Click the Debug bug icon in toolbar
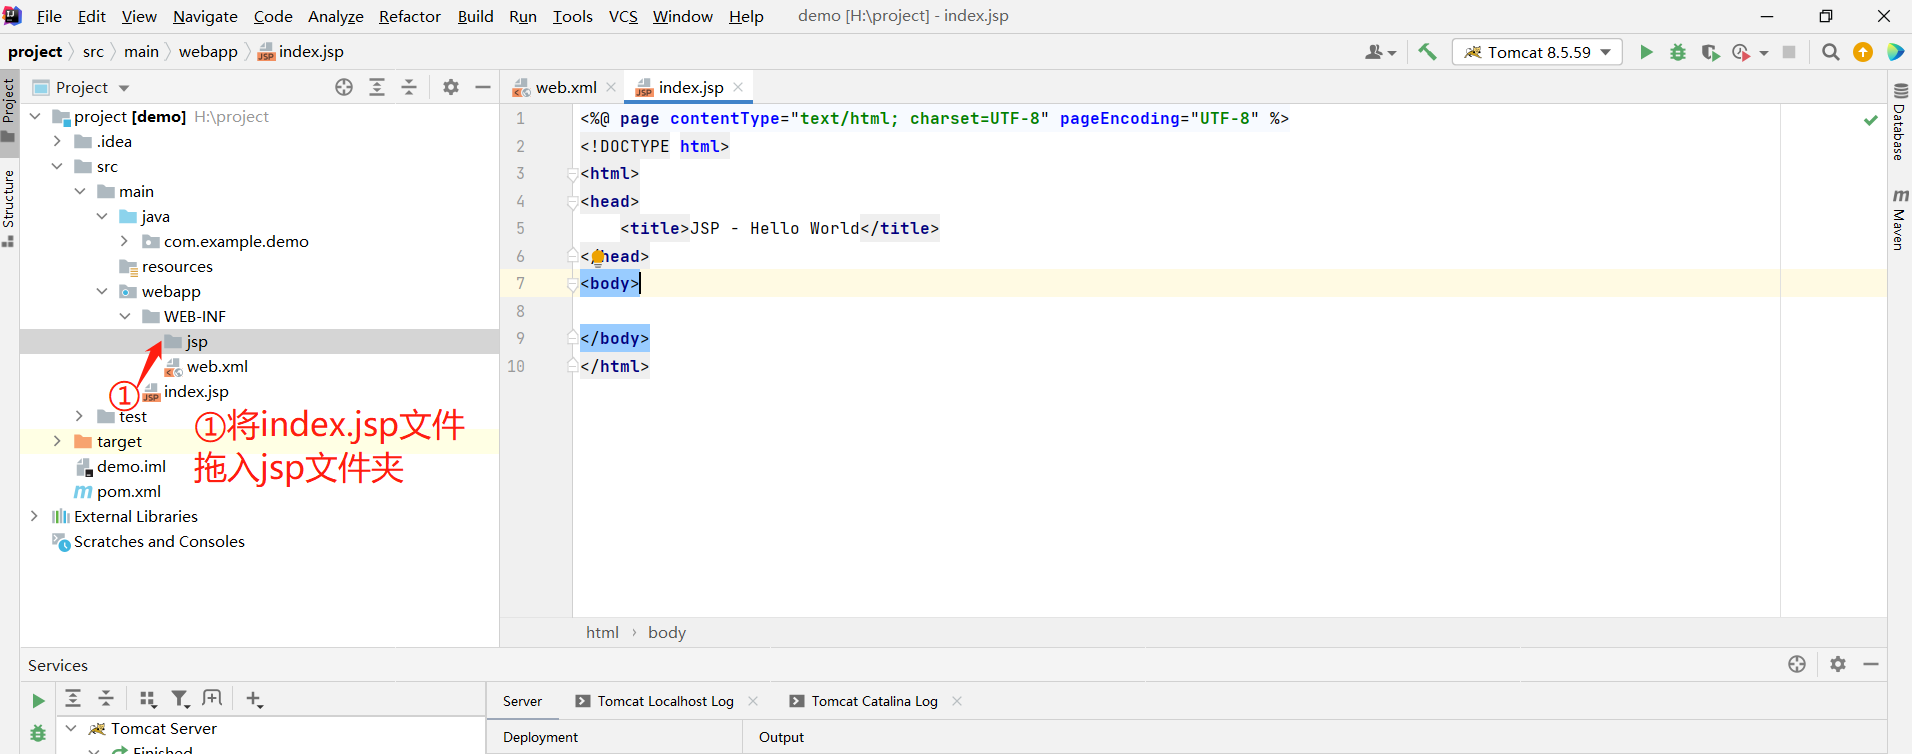This screenshot has width=1912, height=754. tap(1678, 52)
